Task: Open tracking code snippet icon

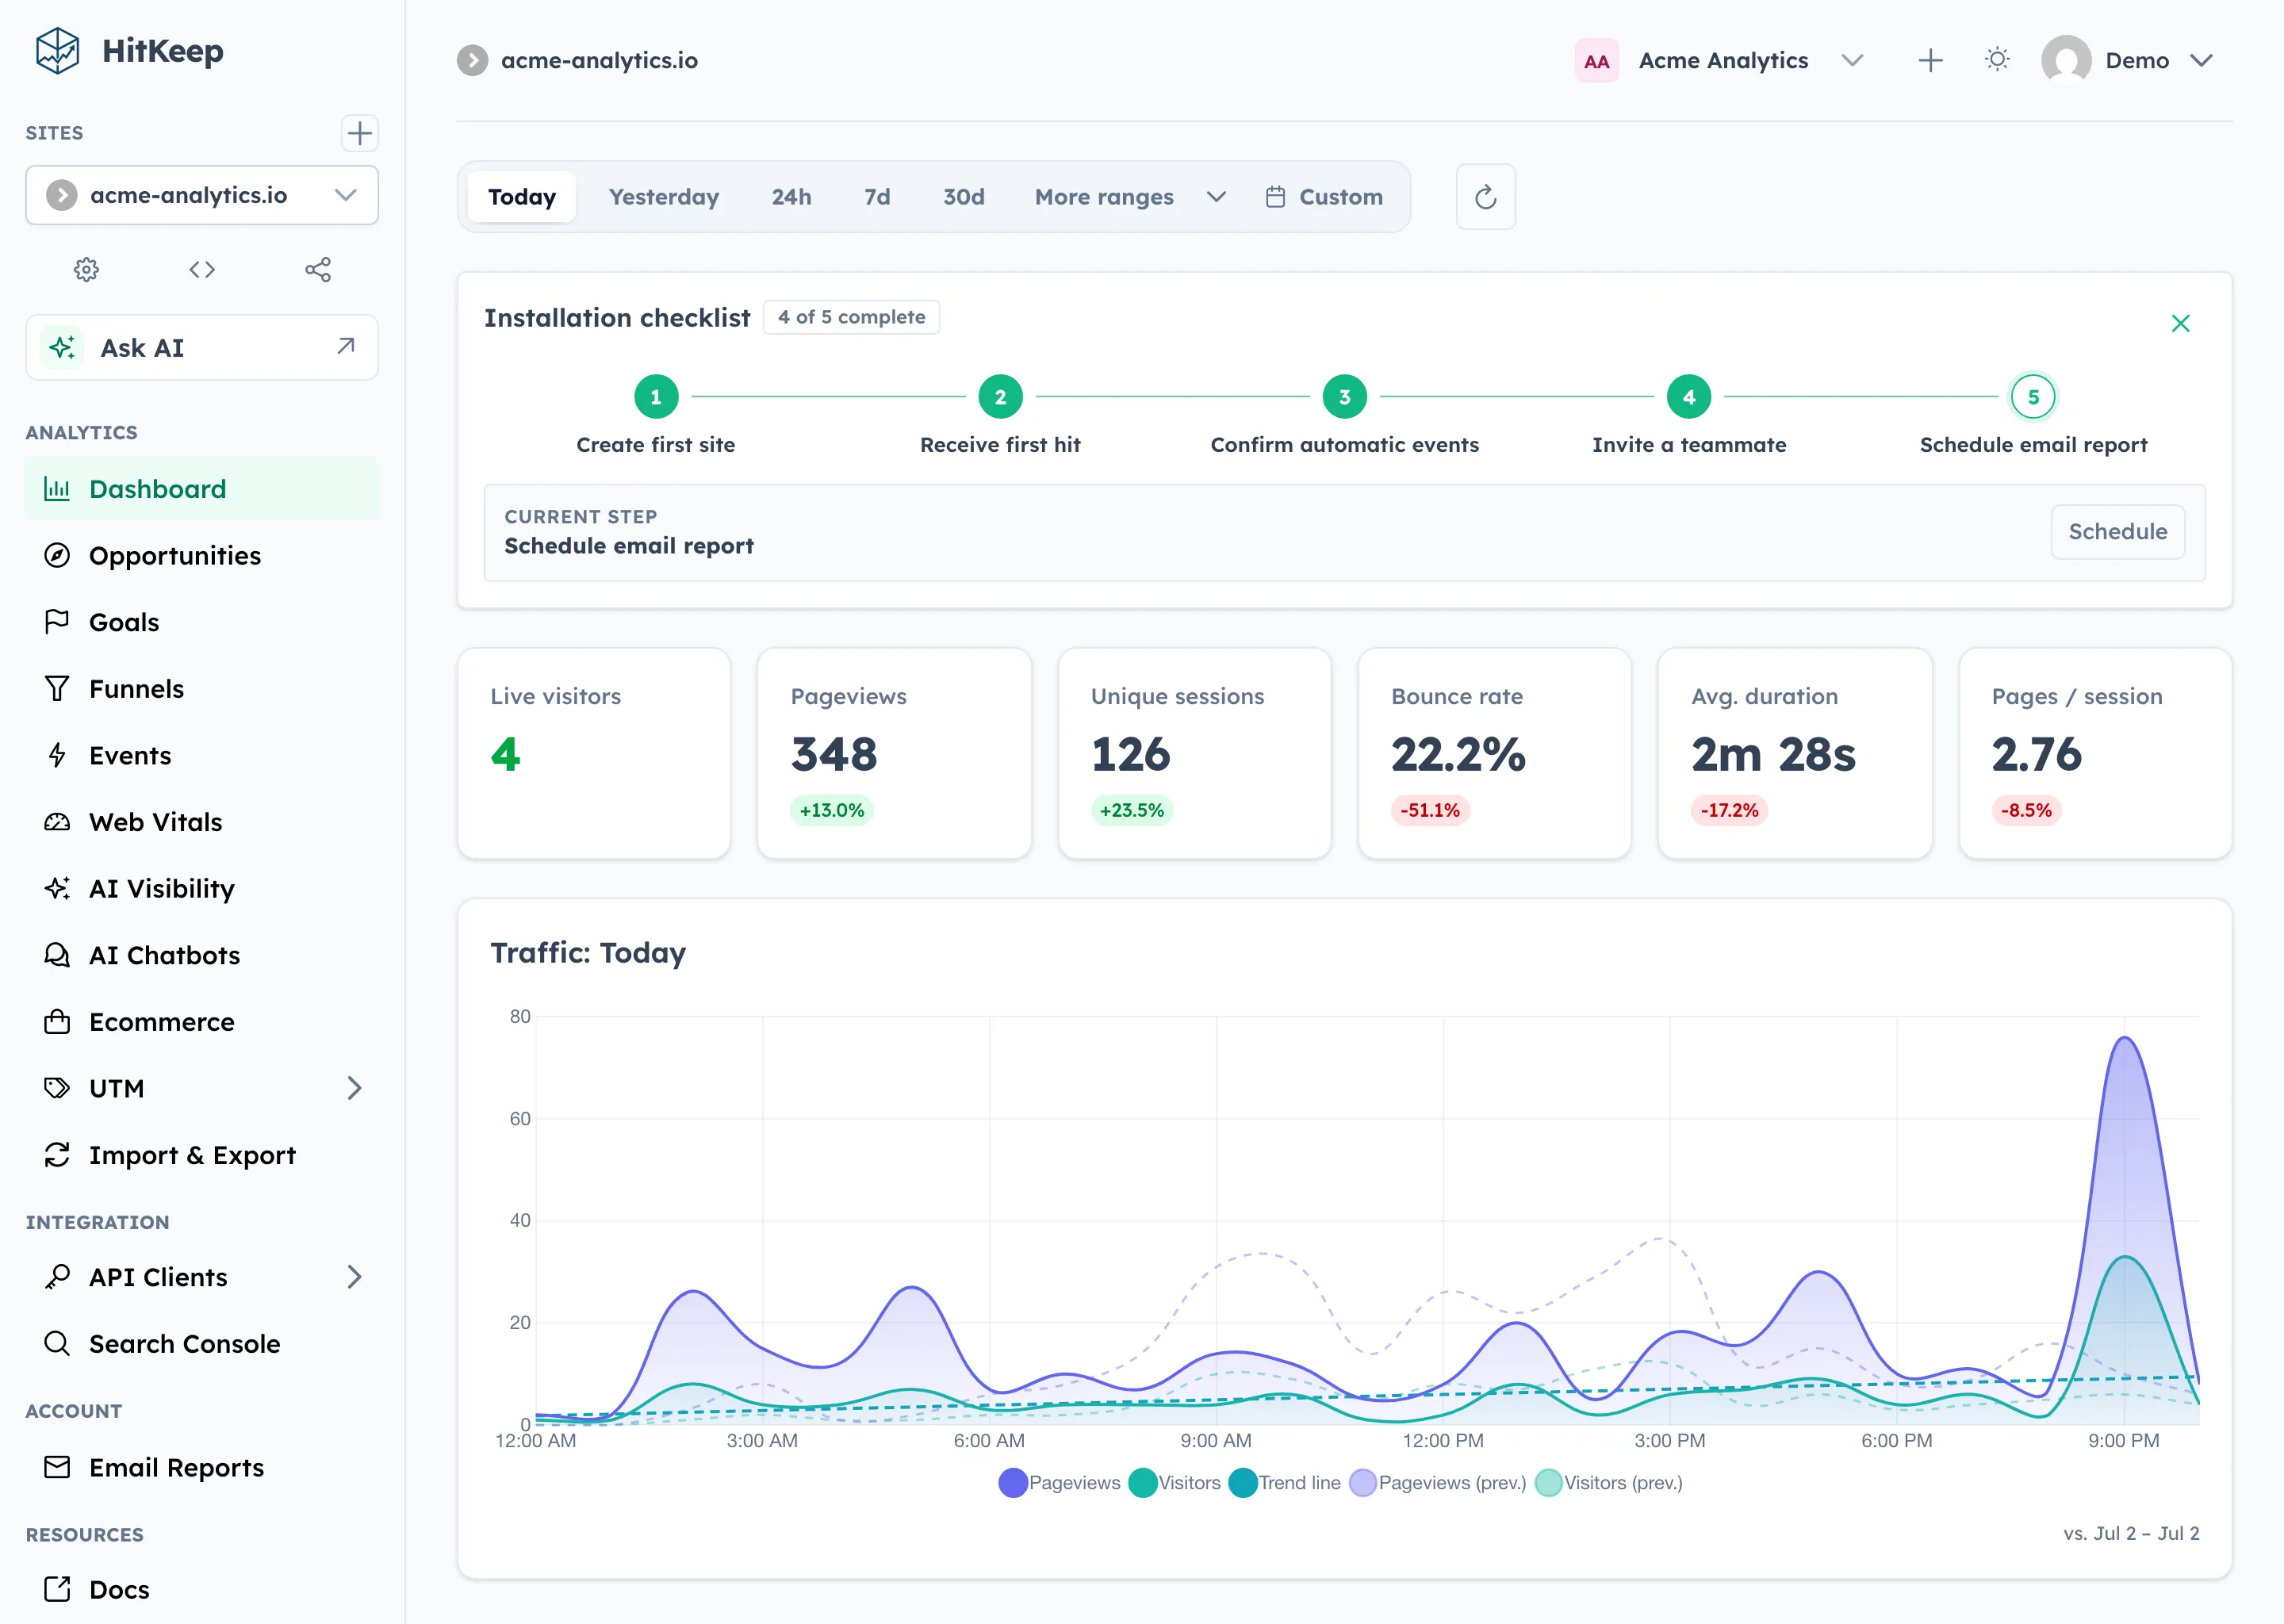Action: (x=202, y=269)
